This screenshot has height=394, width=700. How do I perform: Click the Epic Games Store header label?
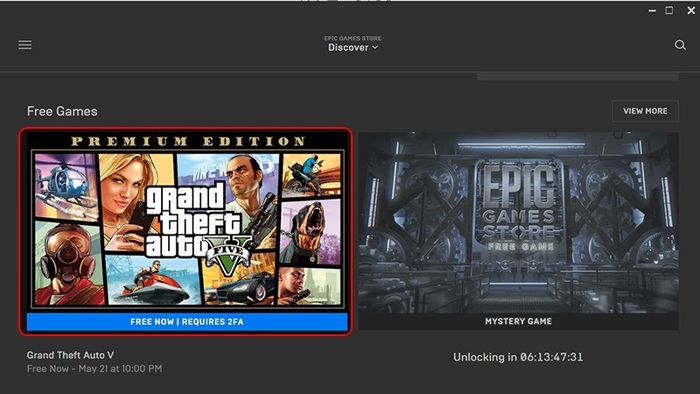pos(353,38)
